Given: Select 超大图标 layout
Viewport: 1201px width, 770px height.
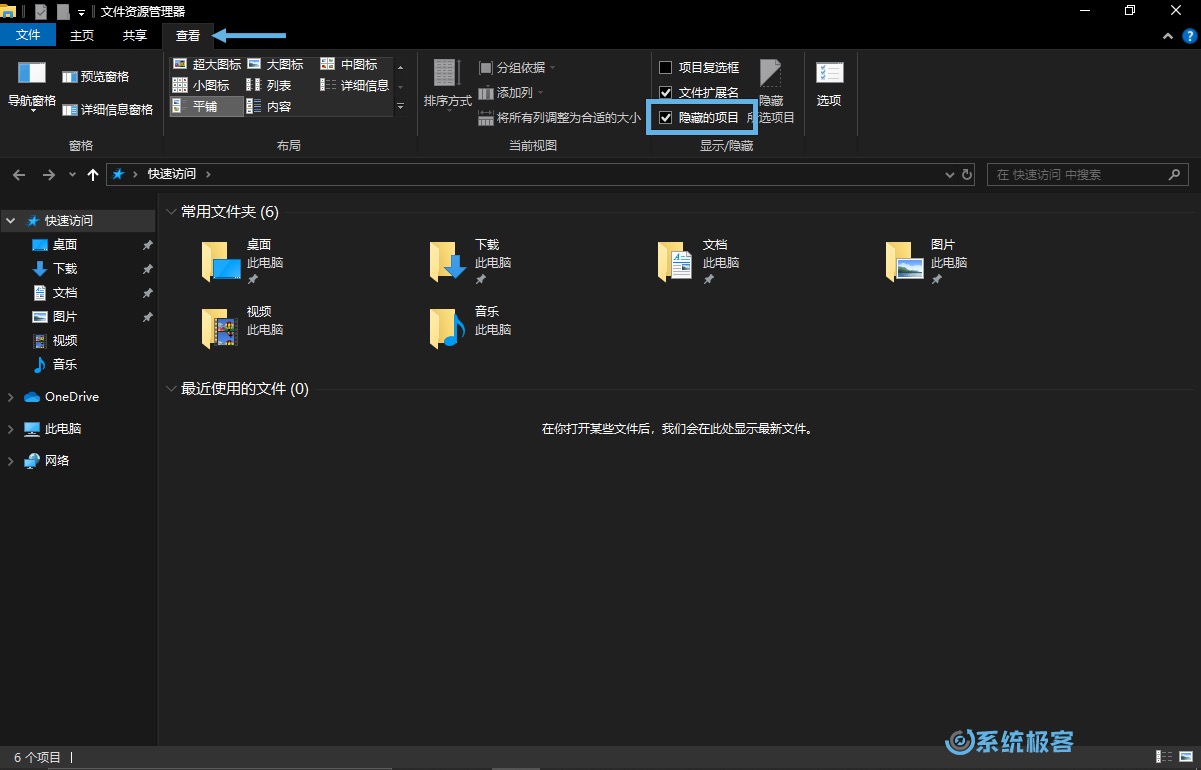Looking at the screenshot, I should 207,64.
